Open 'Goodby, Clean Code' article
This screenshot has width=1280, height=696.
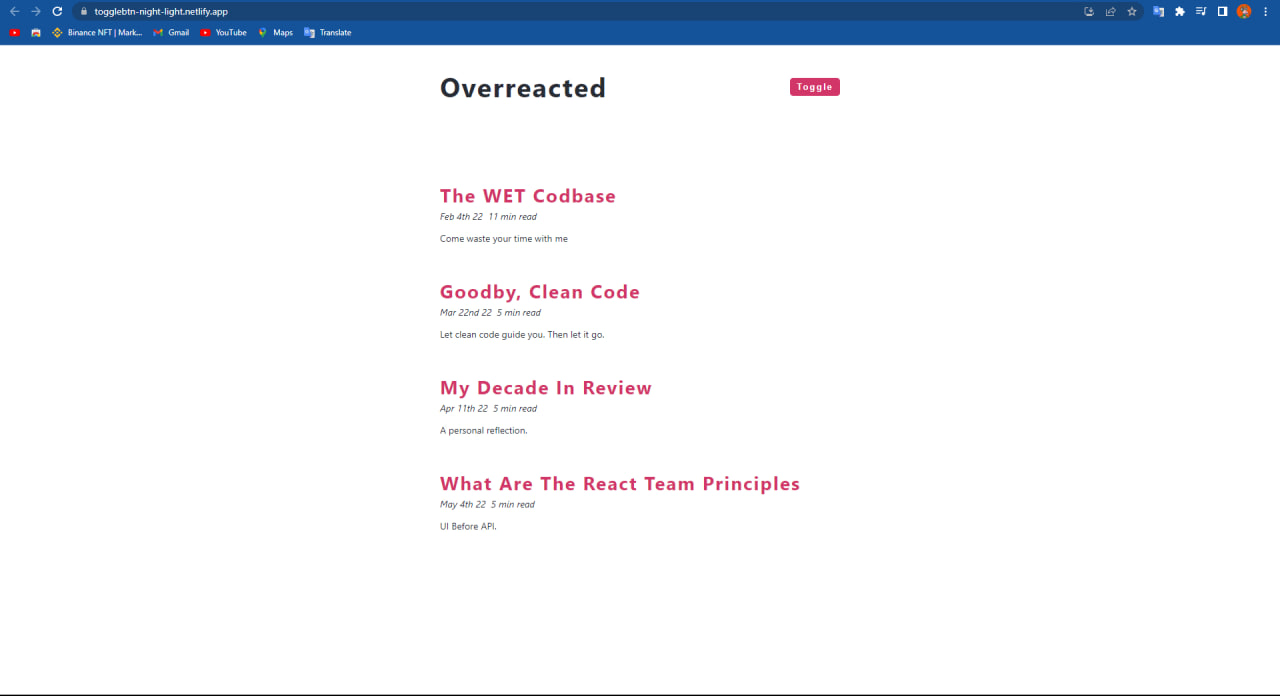pyautogui.click(x=540, y=292)
